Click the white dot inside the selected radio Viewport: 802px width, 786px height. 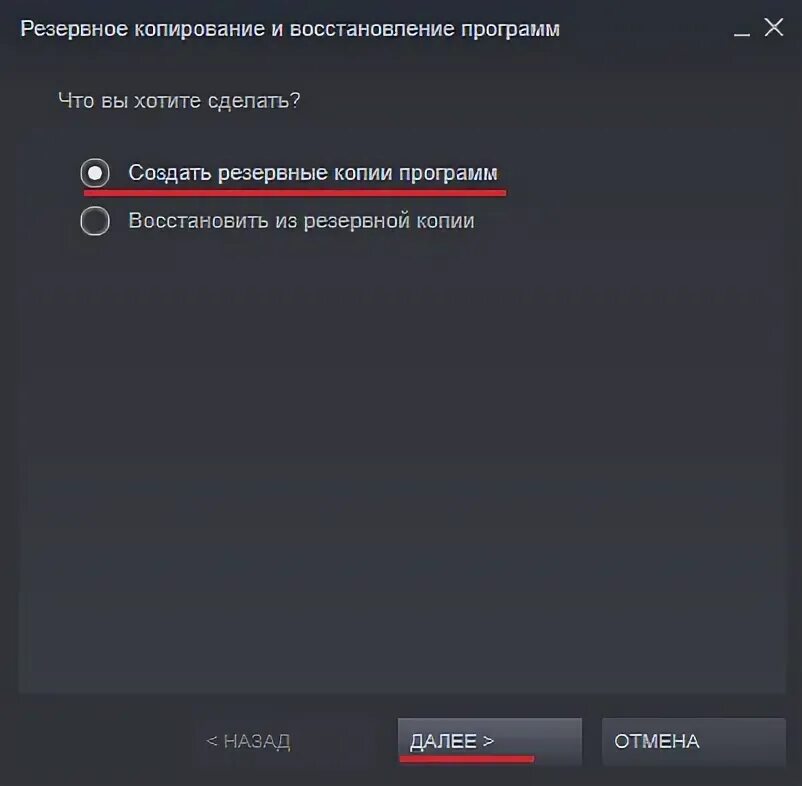pos(95,173)
